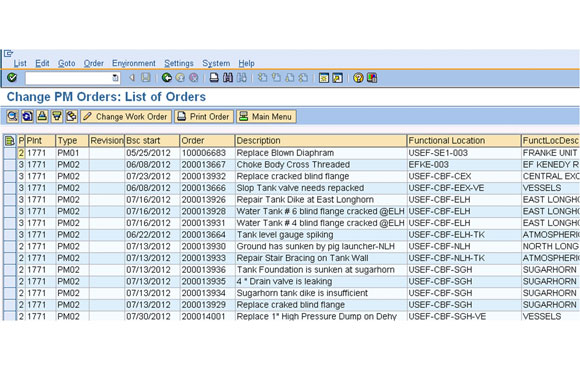The height and width of the screenshot is (371, 580).
Task: Open the Customize Local Layout icon
Action: click(x=372, y=78)
